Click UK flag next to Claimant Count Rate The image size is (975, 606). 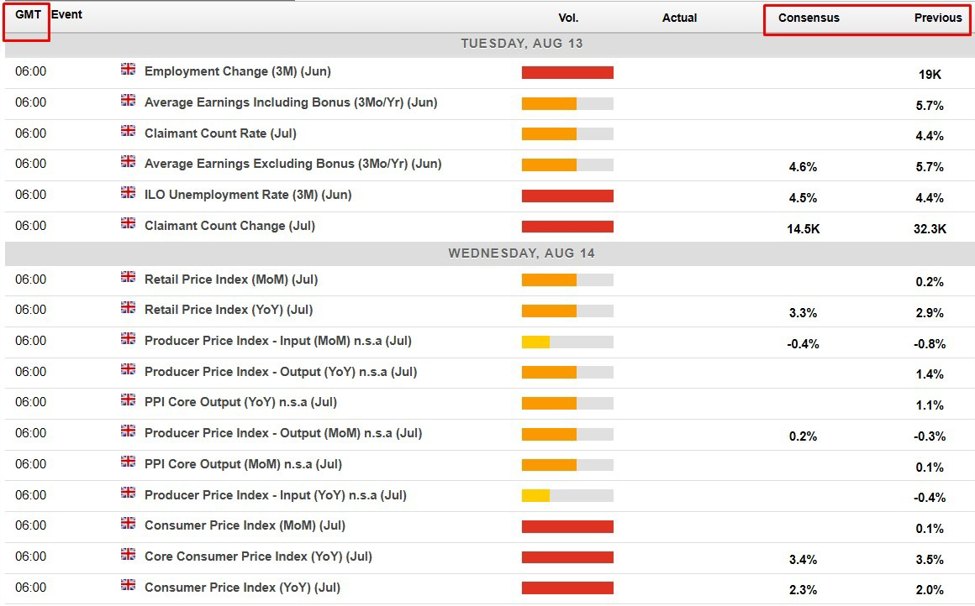point(128,132)
